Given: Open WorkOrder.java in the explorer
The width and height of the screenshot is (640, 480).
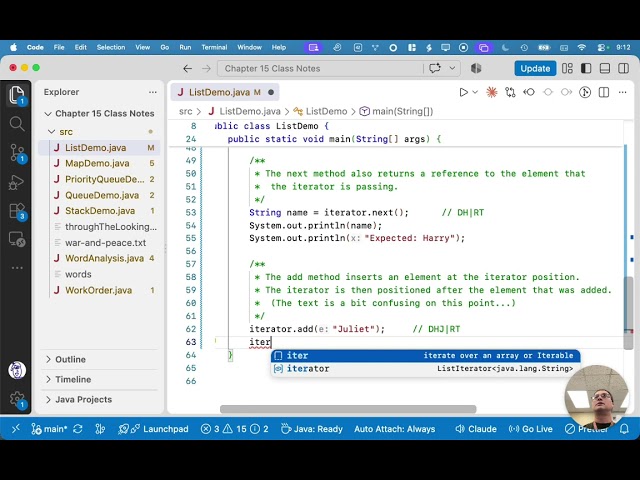Looking at the screenshot, I should (x=99, y=290).
